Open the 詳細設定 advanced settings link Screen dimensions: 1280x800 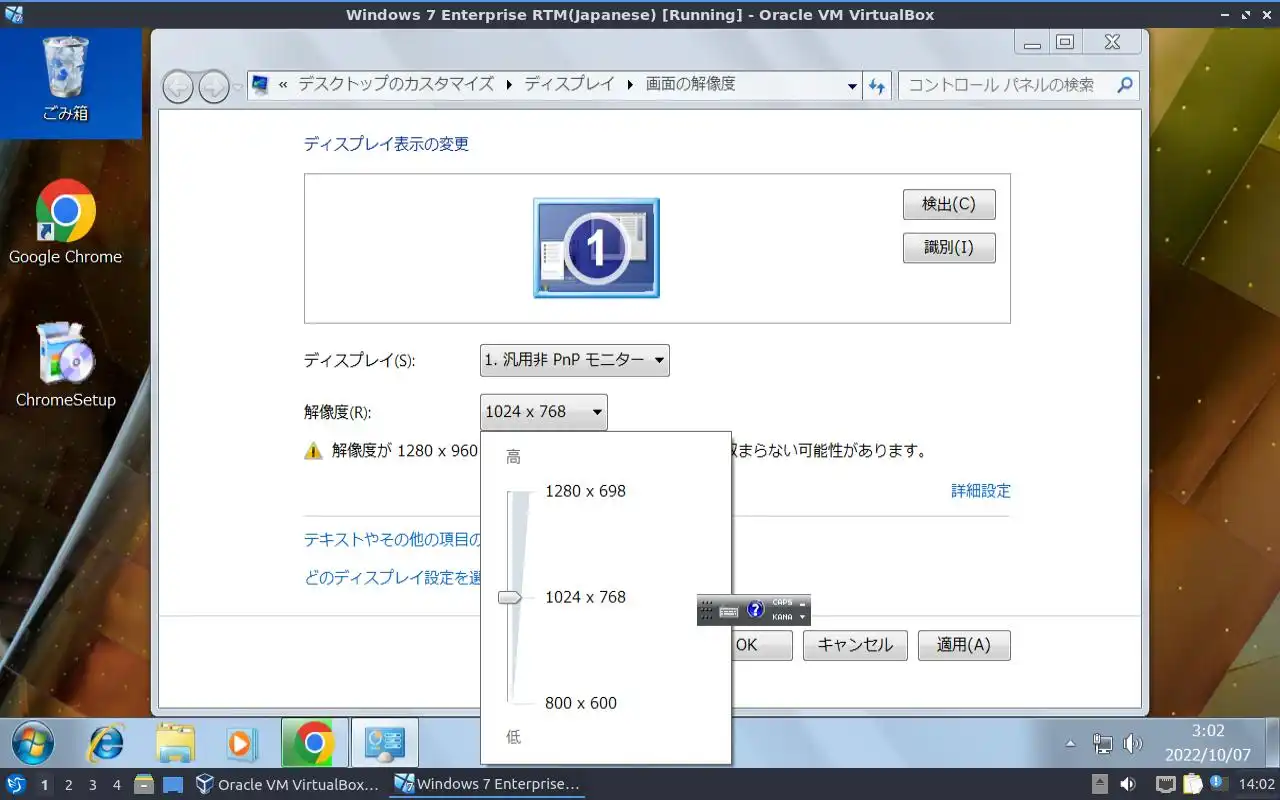pyautogui.click(x=981, y=491)
